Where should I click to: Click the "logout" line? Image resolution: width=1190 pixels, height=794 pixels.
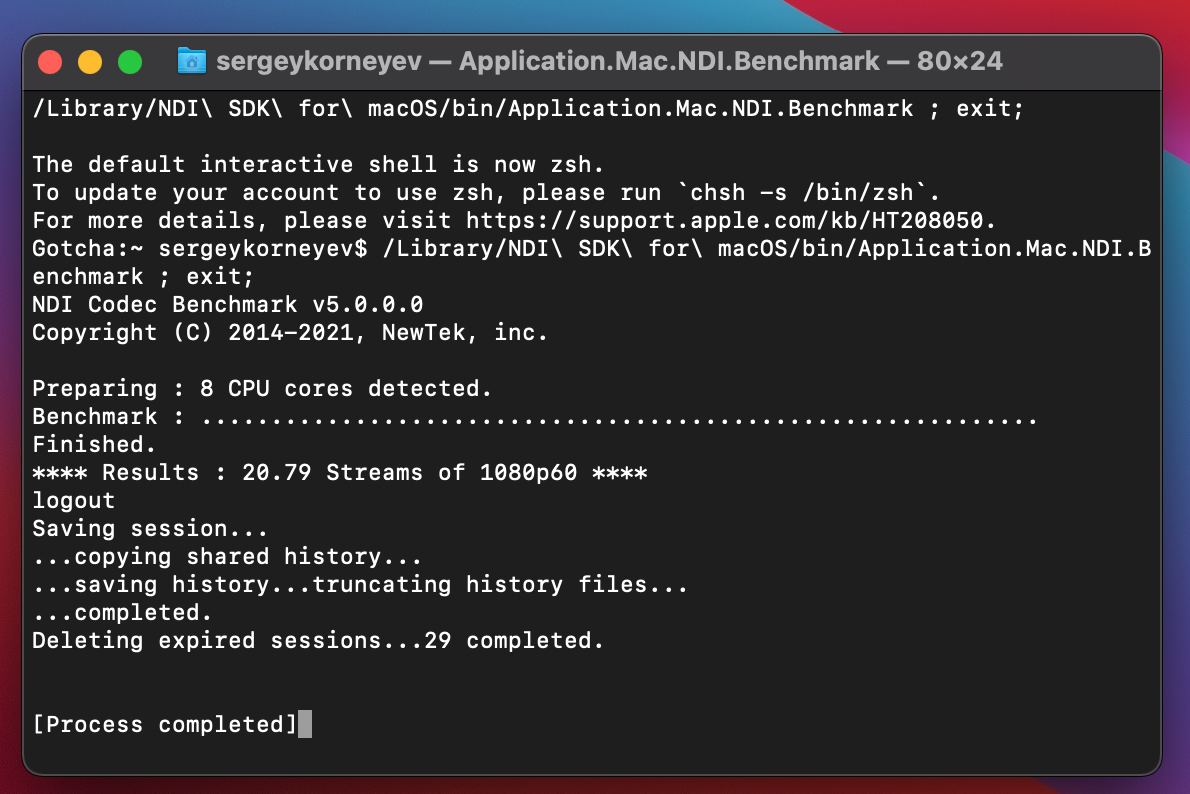[x=73, y=500]
